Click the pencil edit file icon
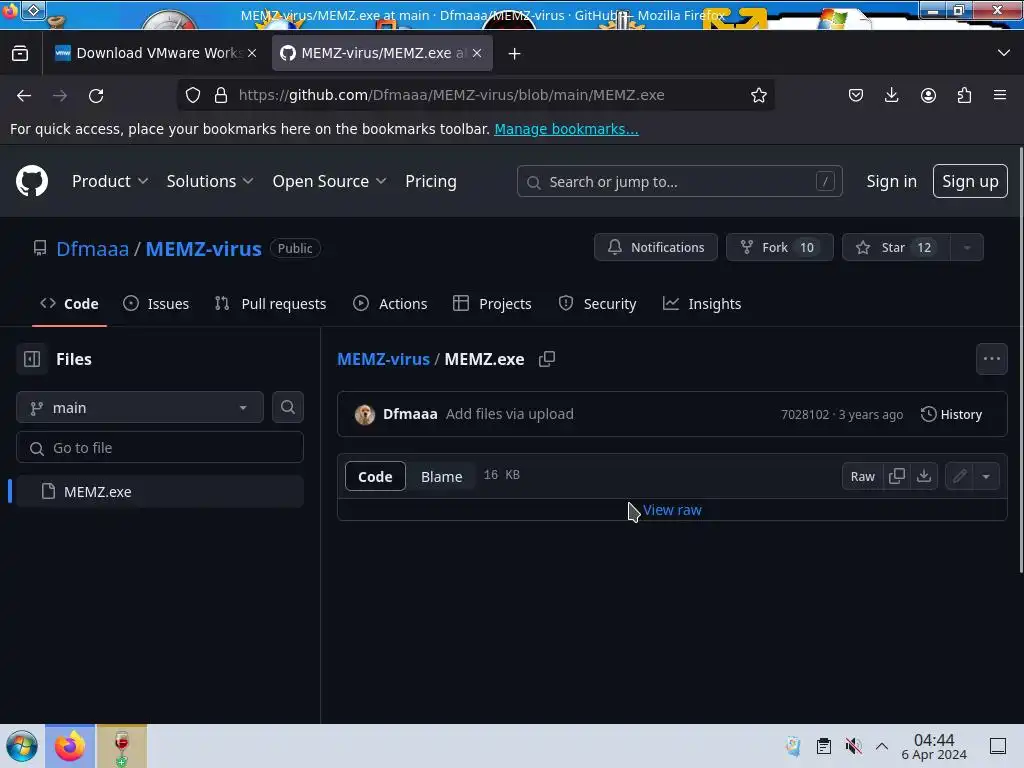Viewport: 1024px width, 768px height. pyautogui.click(x=959, y=476)
